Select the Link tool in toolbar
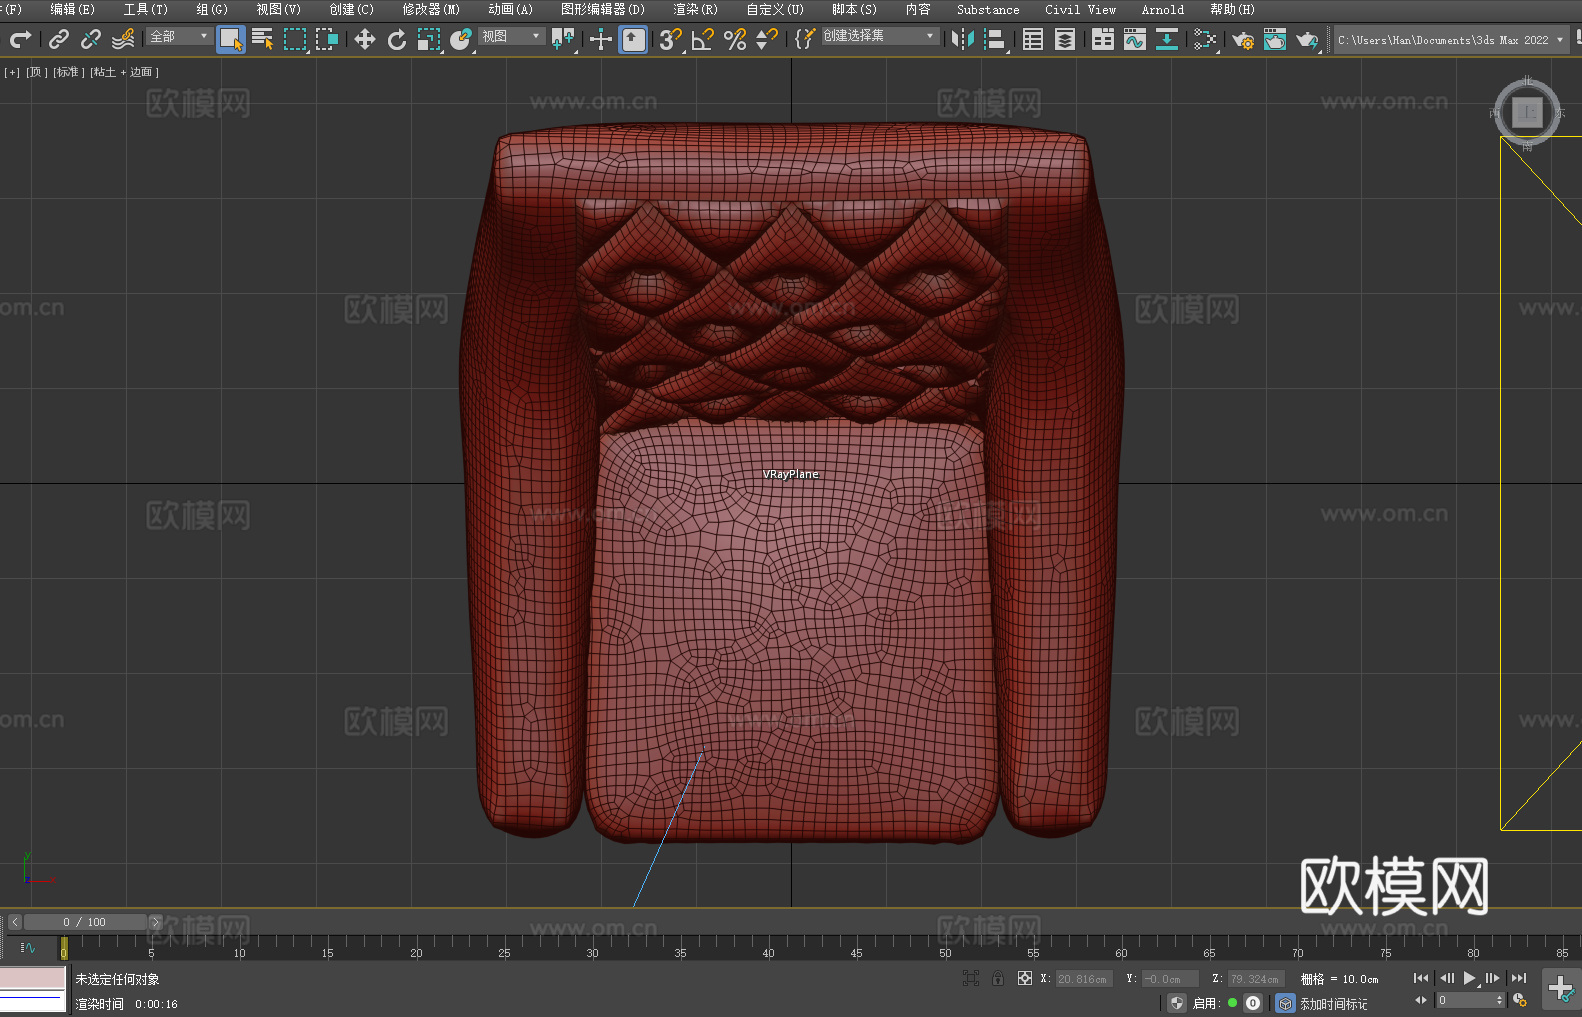1582x1017 pixels. tap(59, 39)
